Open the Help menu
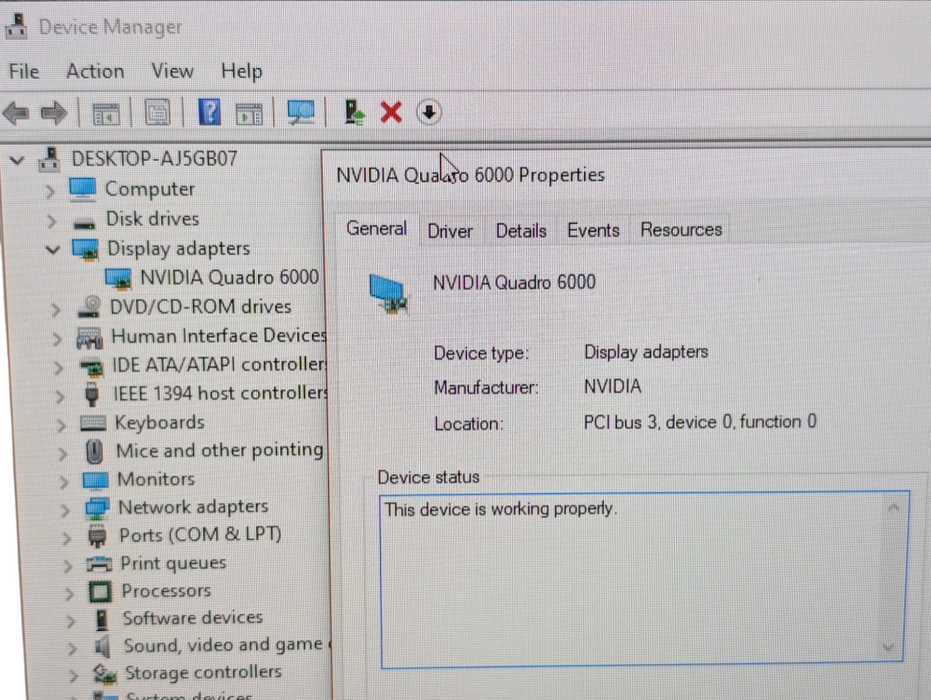 pyautogui.click(x=242, y=71)
